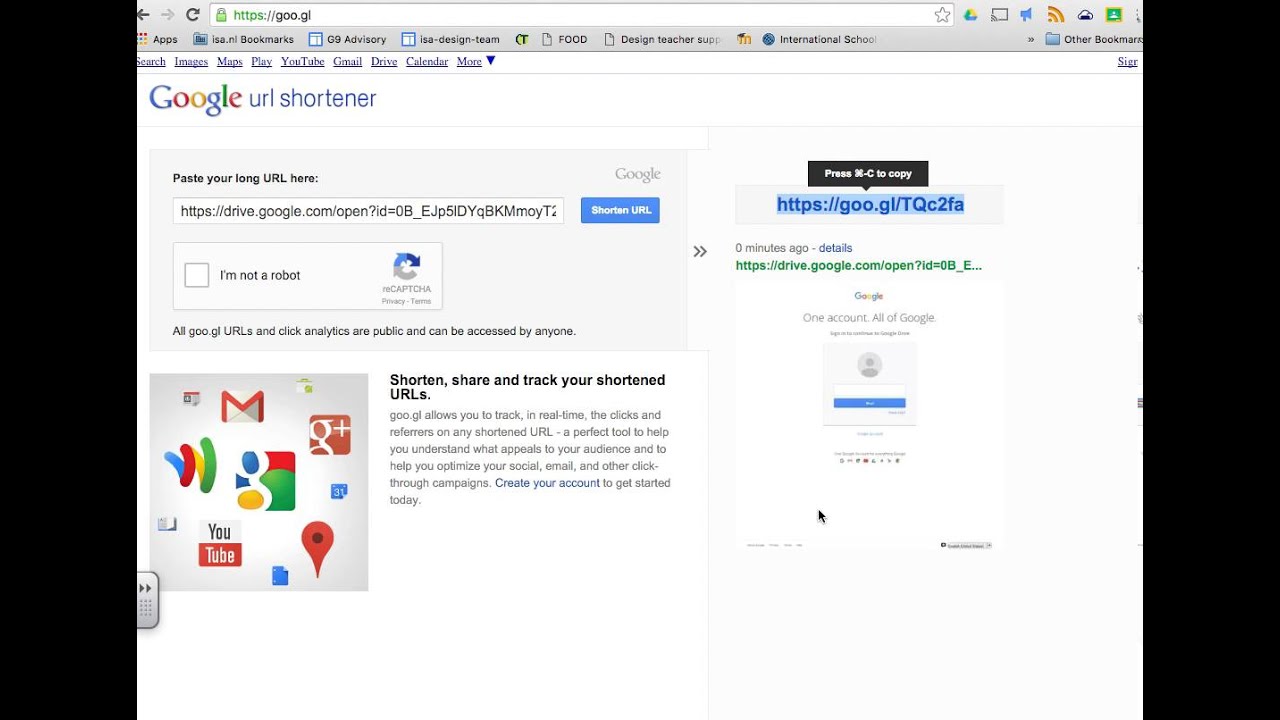Click the side panel expand handle
The height and width of the screenshot is (720, 1280).
147,600
